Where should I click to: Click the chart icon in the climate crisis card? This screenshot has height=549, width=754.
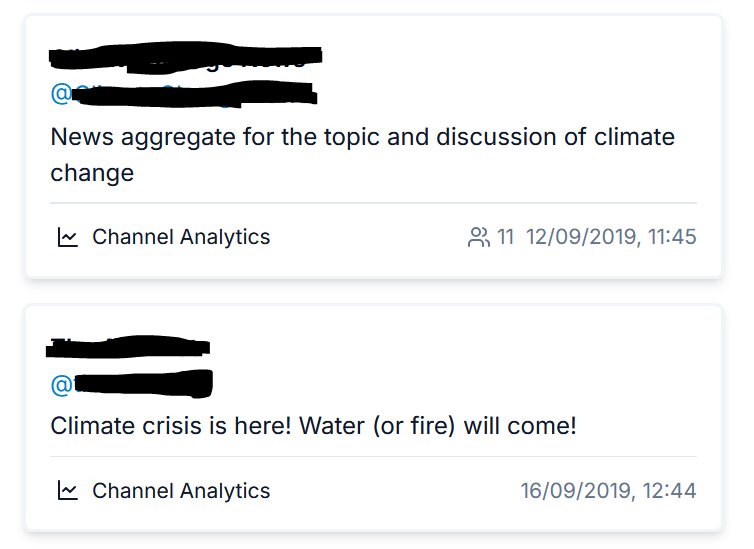coord(67,491)
